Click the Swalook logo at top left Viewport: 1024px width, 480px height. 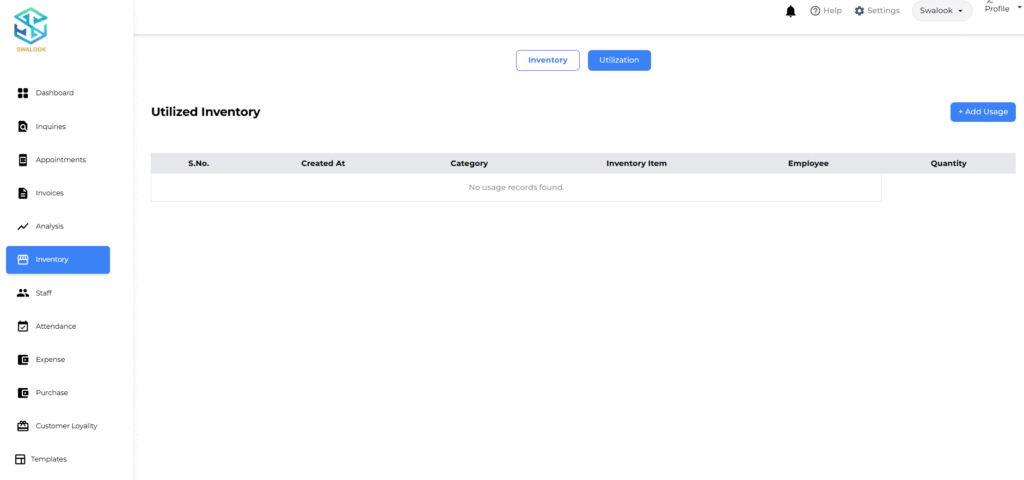coord(30,27)
